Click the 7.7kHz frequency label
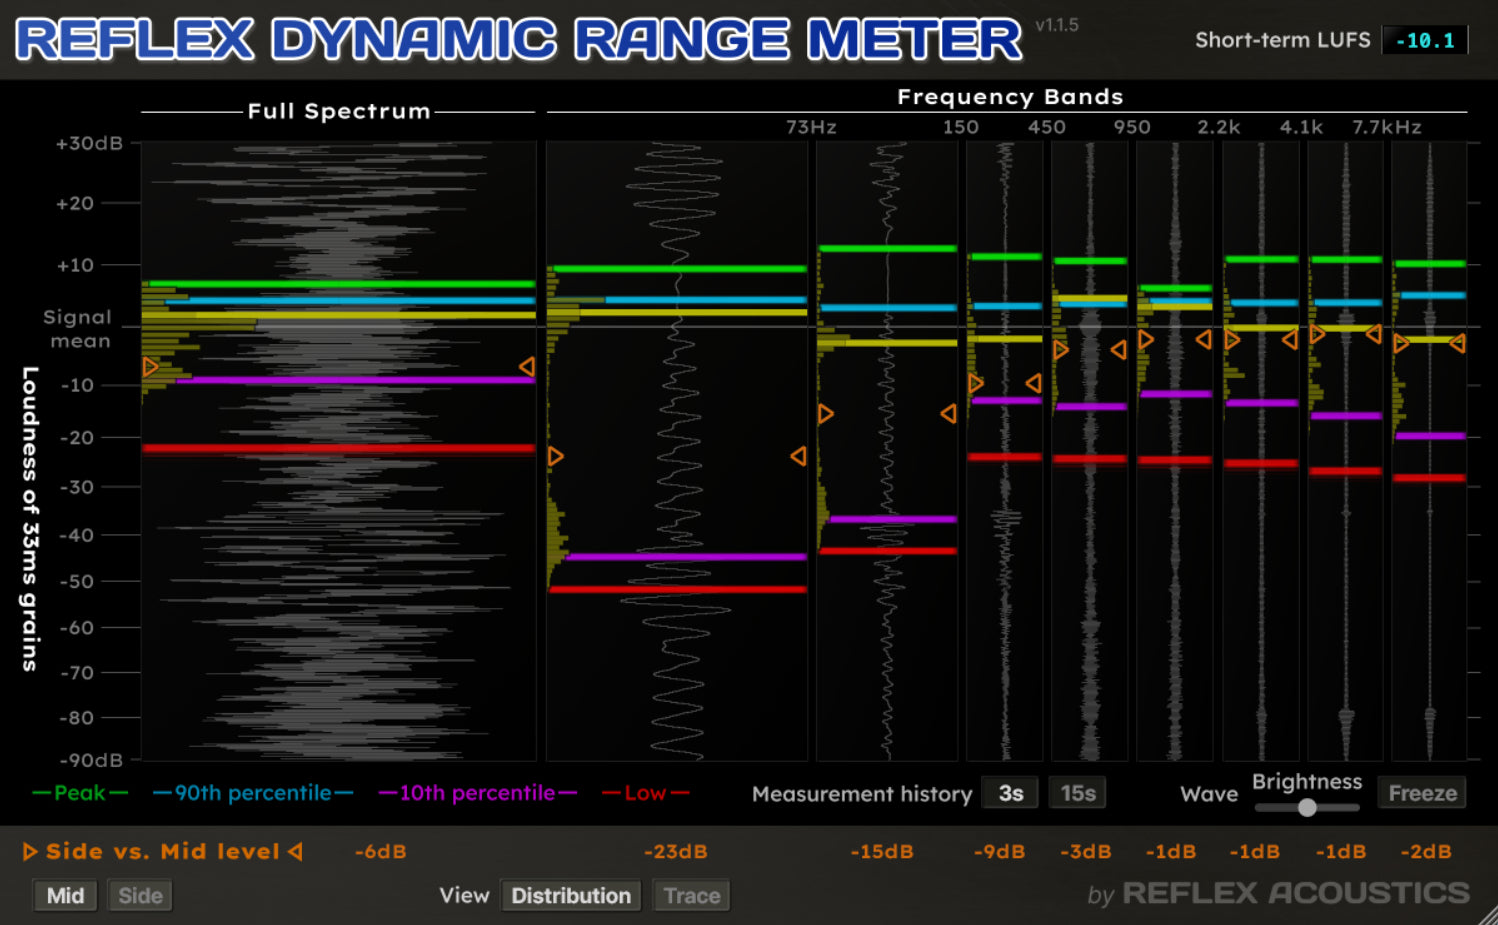Viewport: 1498px width, 925px height. [x=1387, y=127]
